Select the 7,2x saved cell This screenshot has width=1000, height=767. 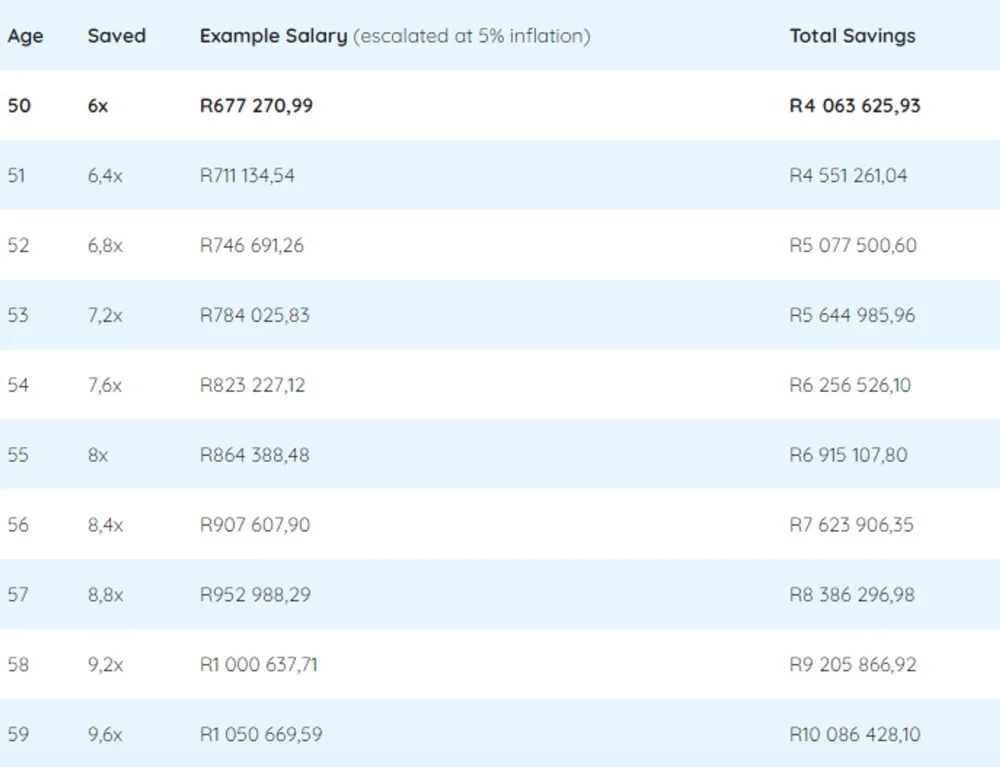coord(105,315)
